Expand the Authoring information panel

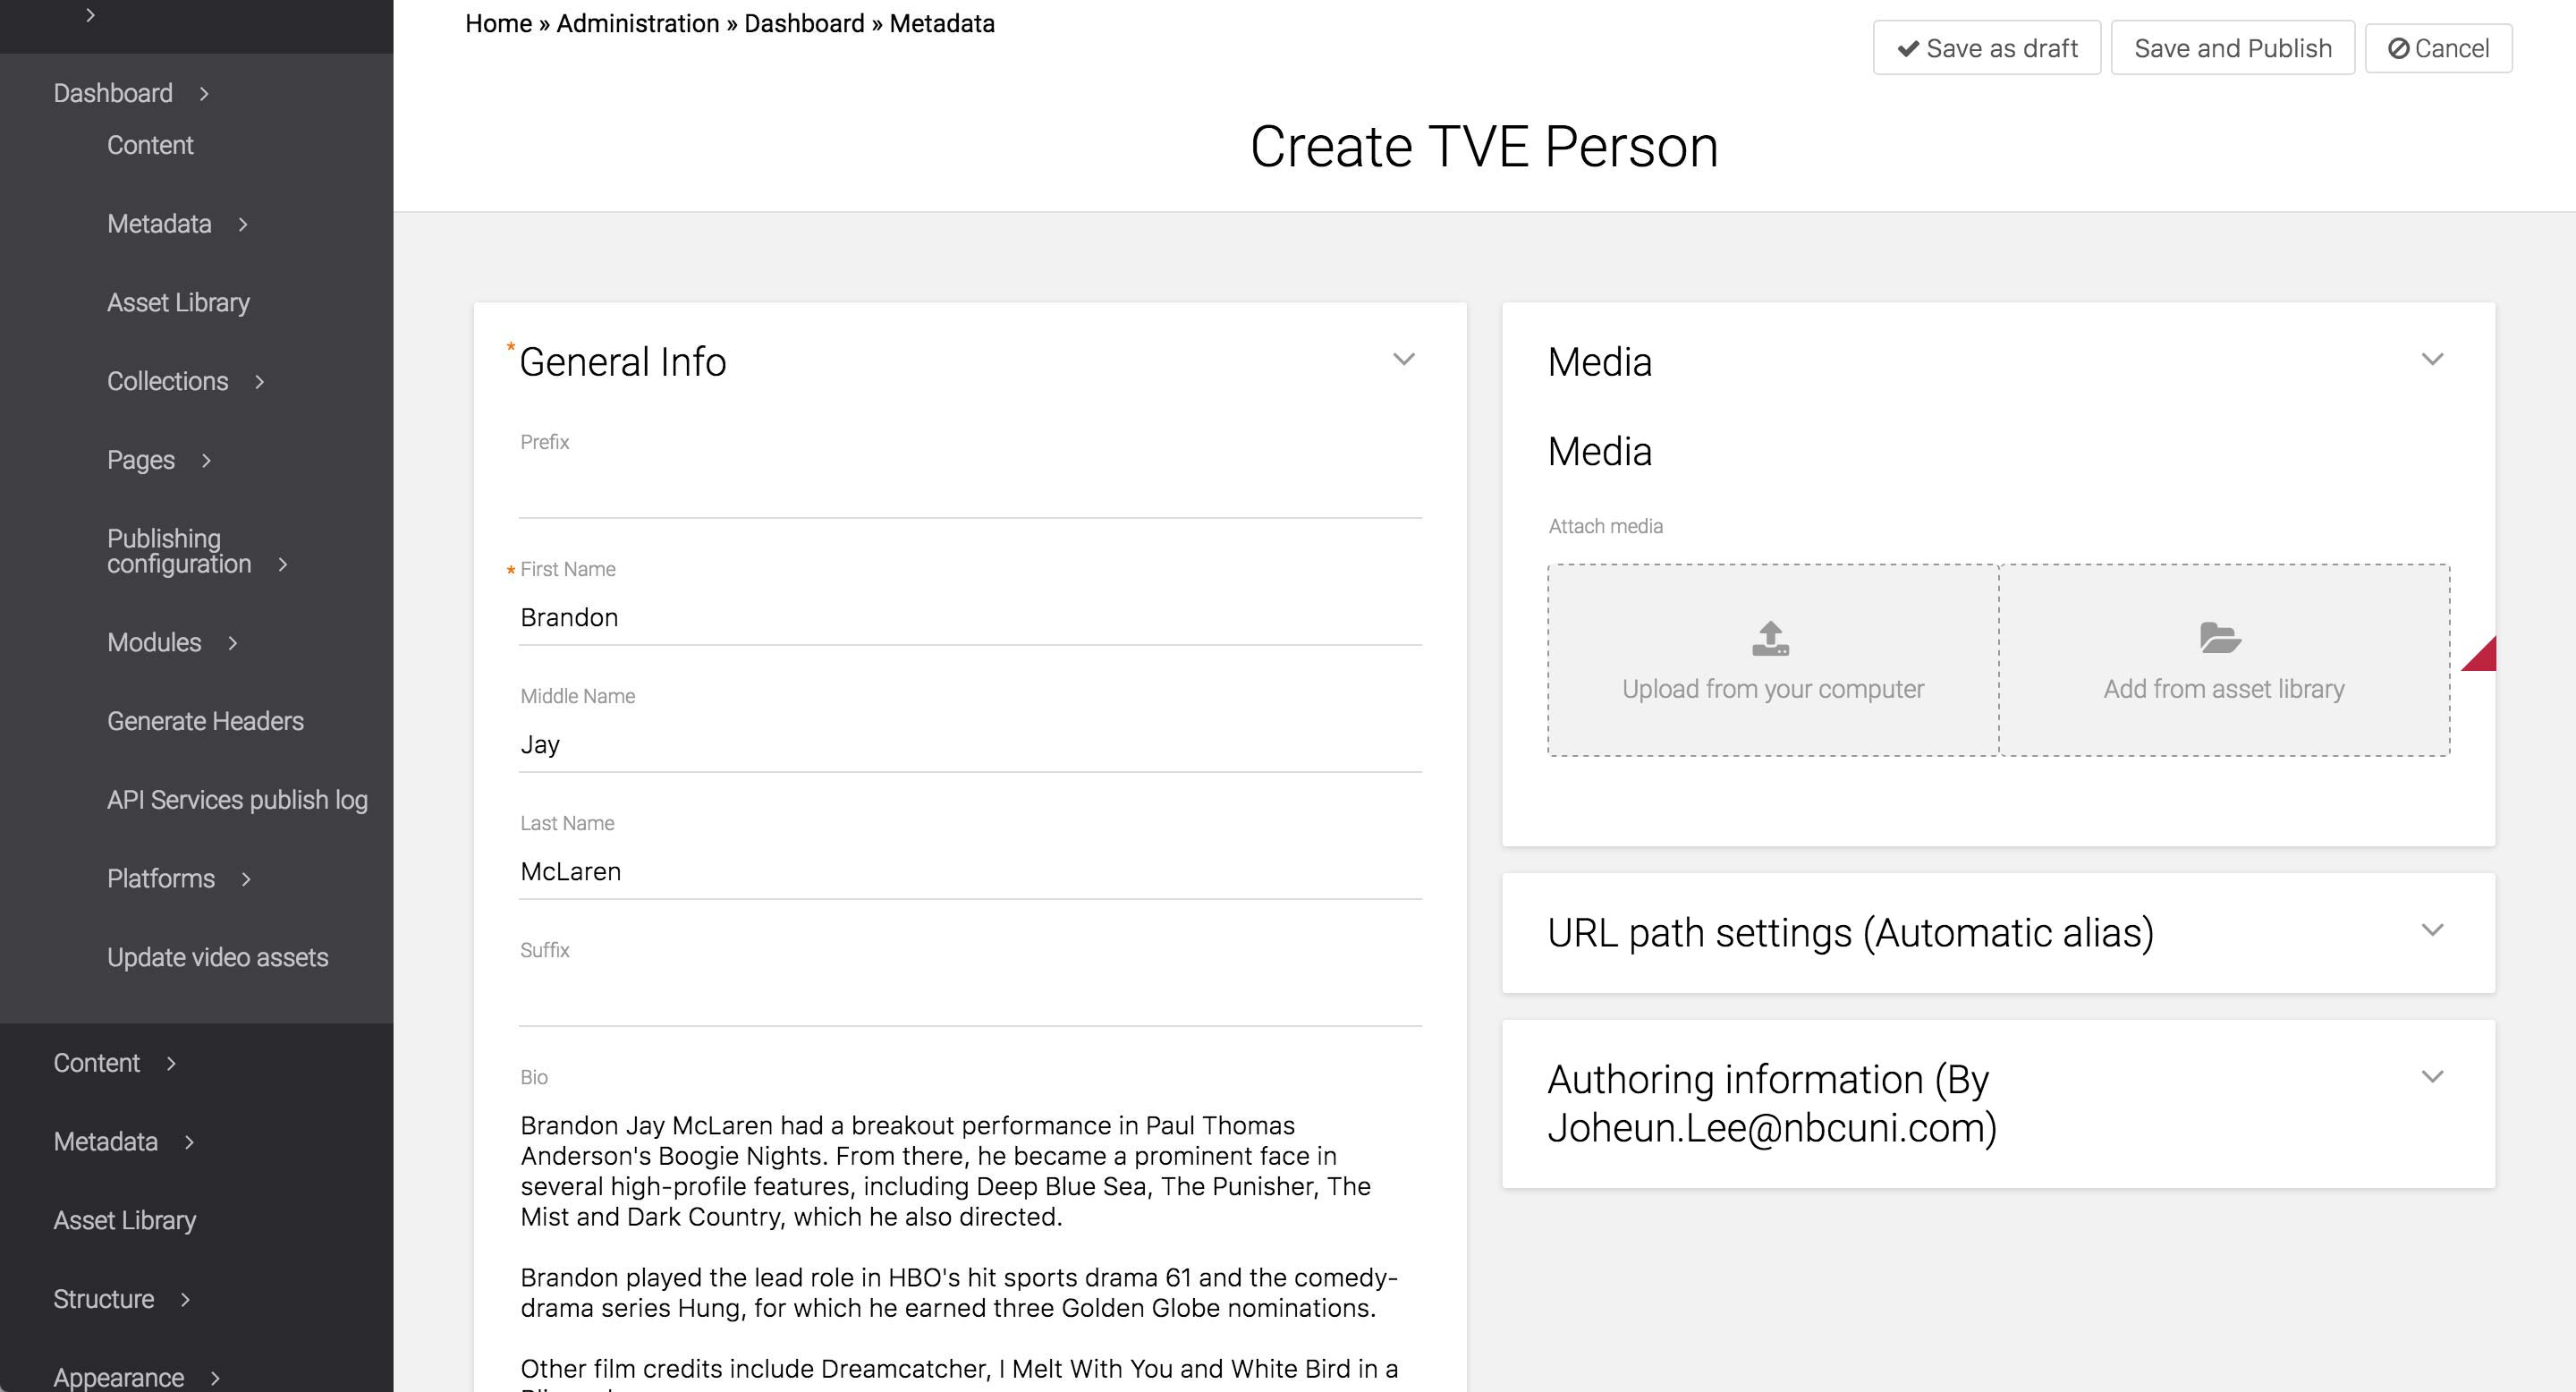[2432, 1077]
